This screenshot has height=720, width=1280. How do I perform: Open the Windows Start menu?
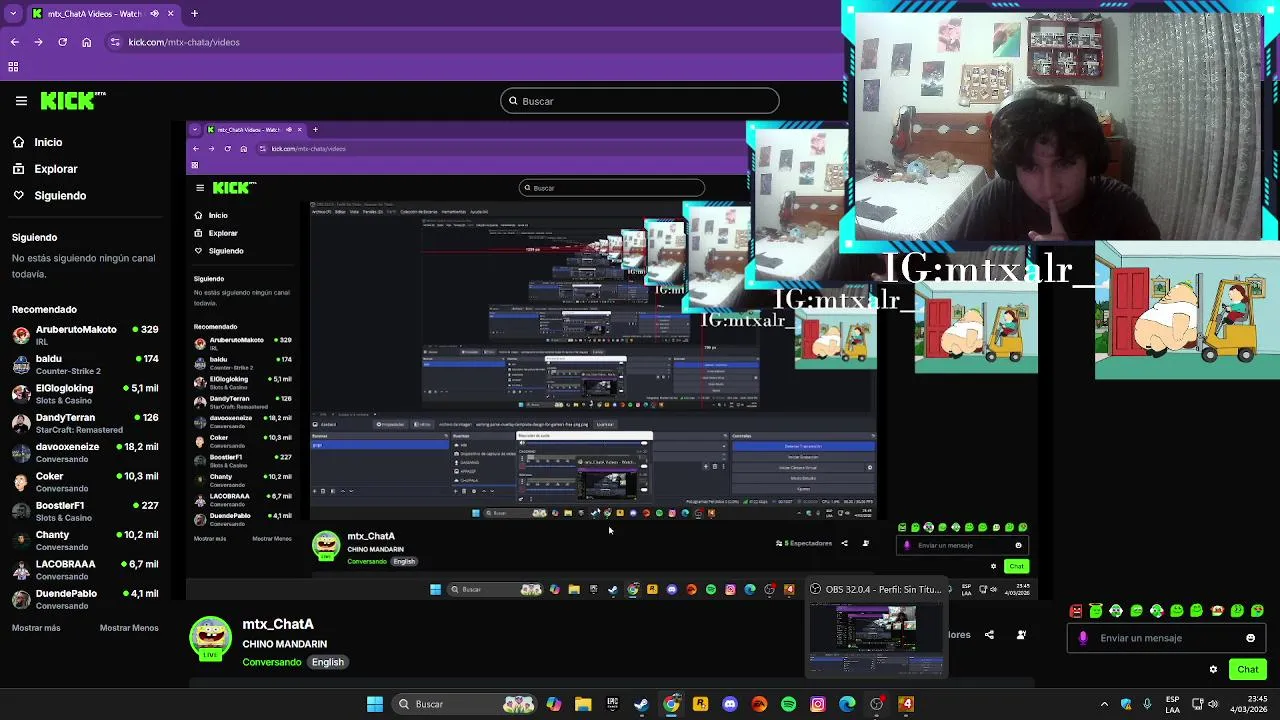tap(374, 704)
